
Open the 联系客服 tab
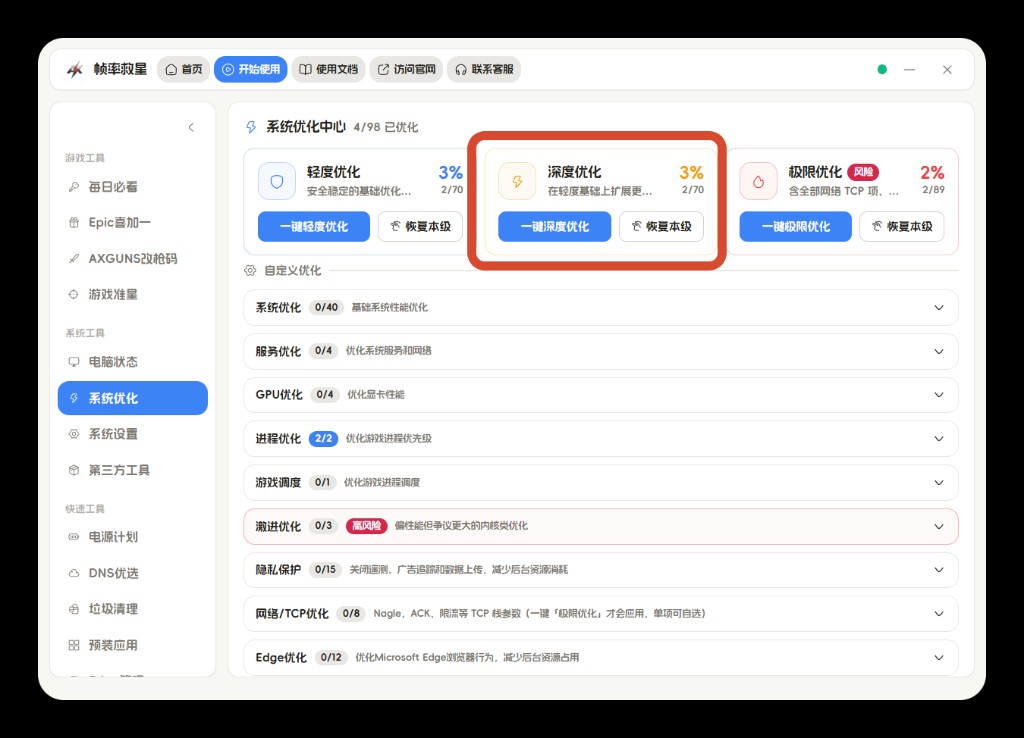pyautogui.click(x=484, y=69)
